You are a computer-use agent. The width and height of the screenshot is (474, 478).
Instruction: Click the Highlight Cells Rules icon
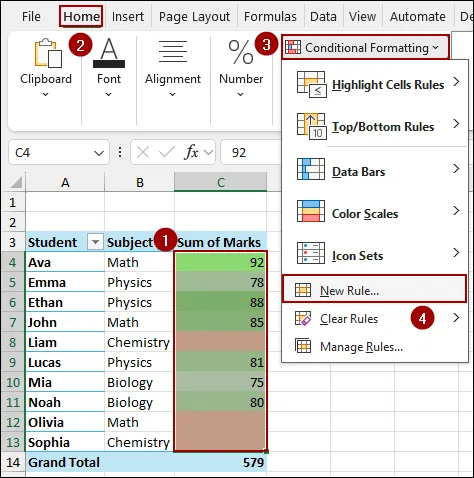311,84
